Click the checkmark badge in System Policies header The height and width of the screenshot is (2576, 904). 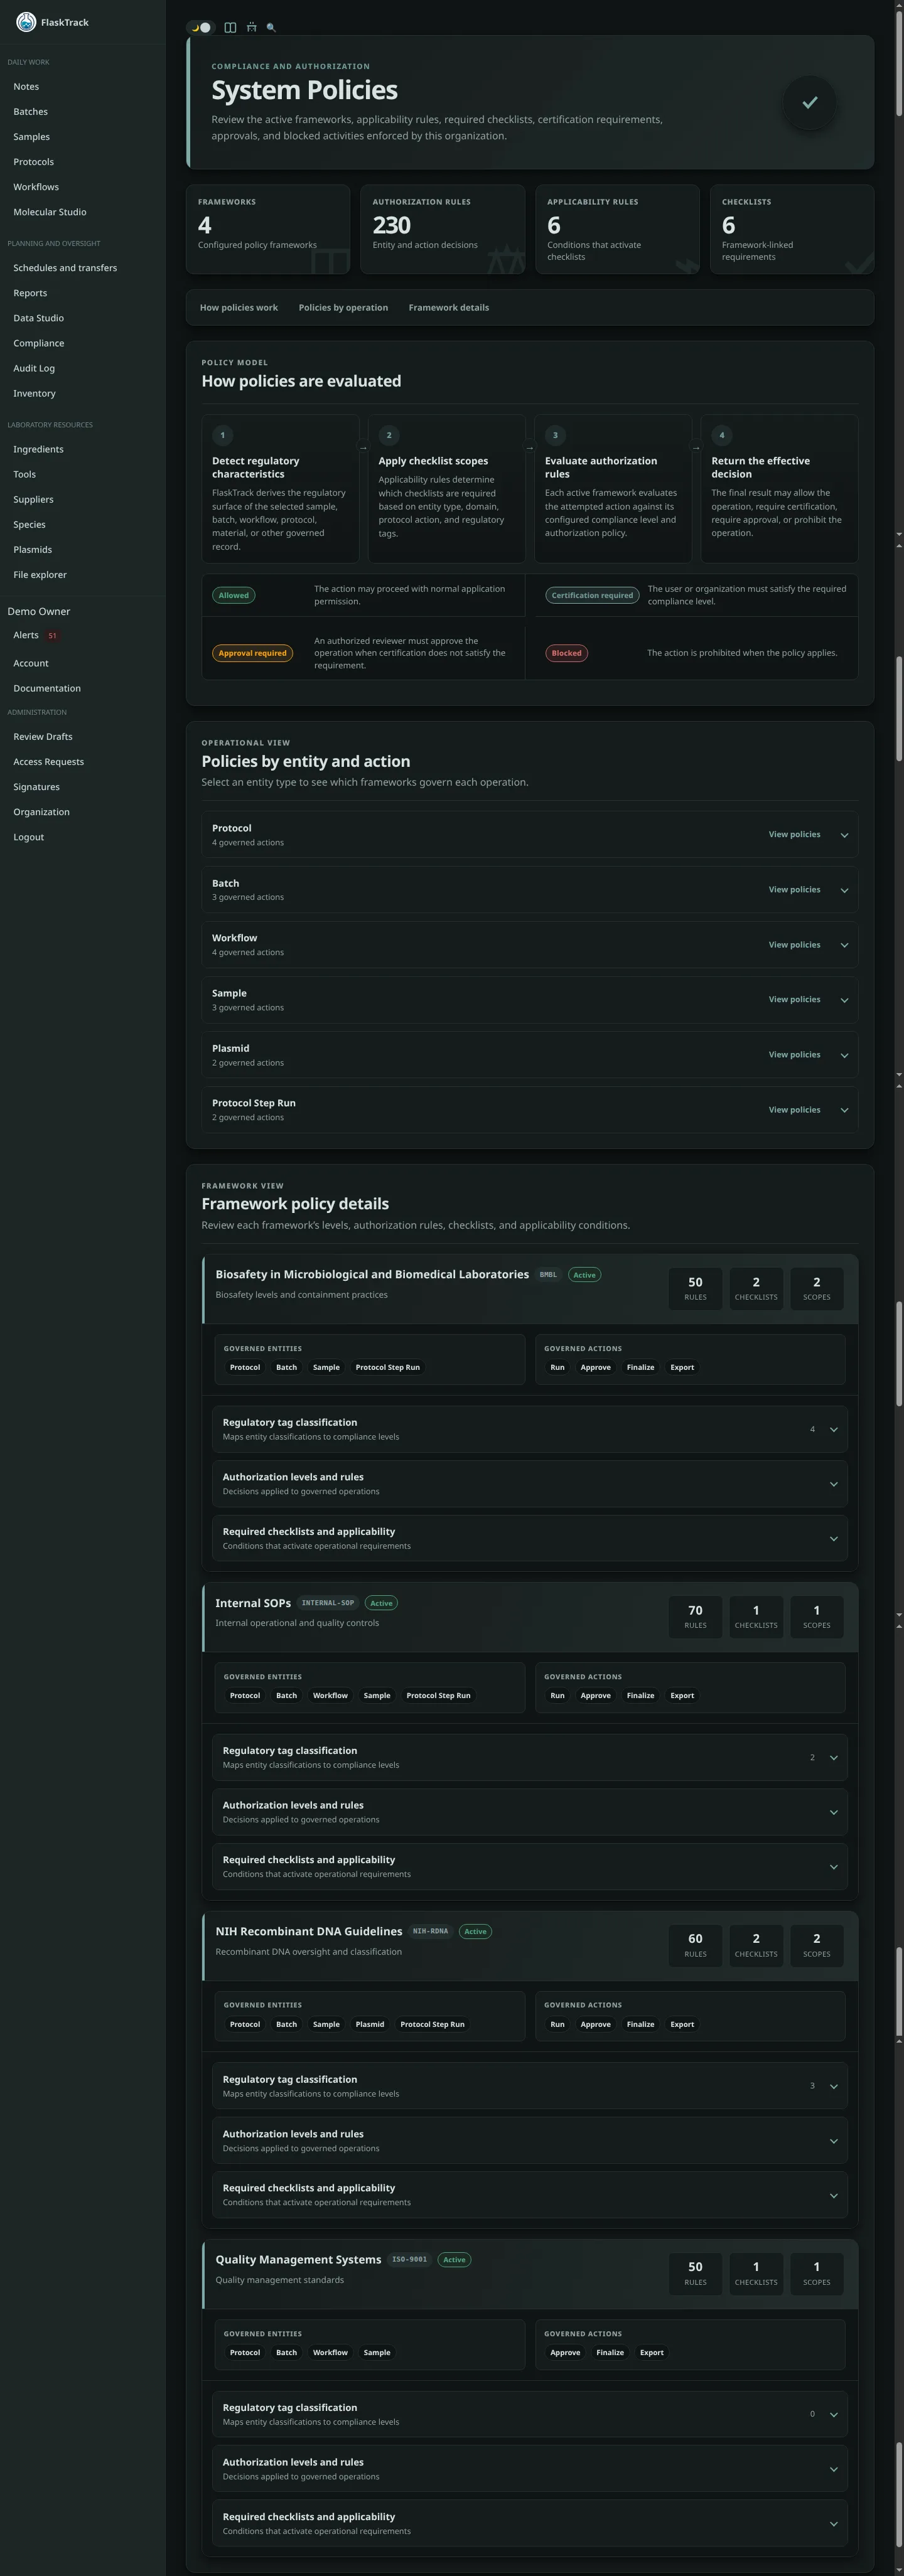[810, 102]
